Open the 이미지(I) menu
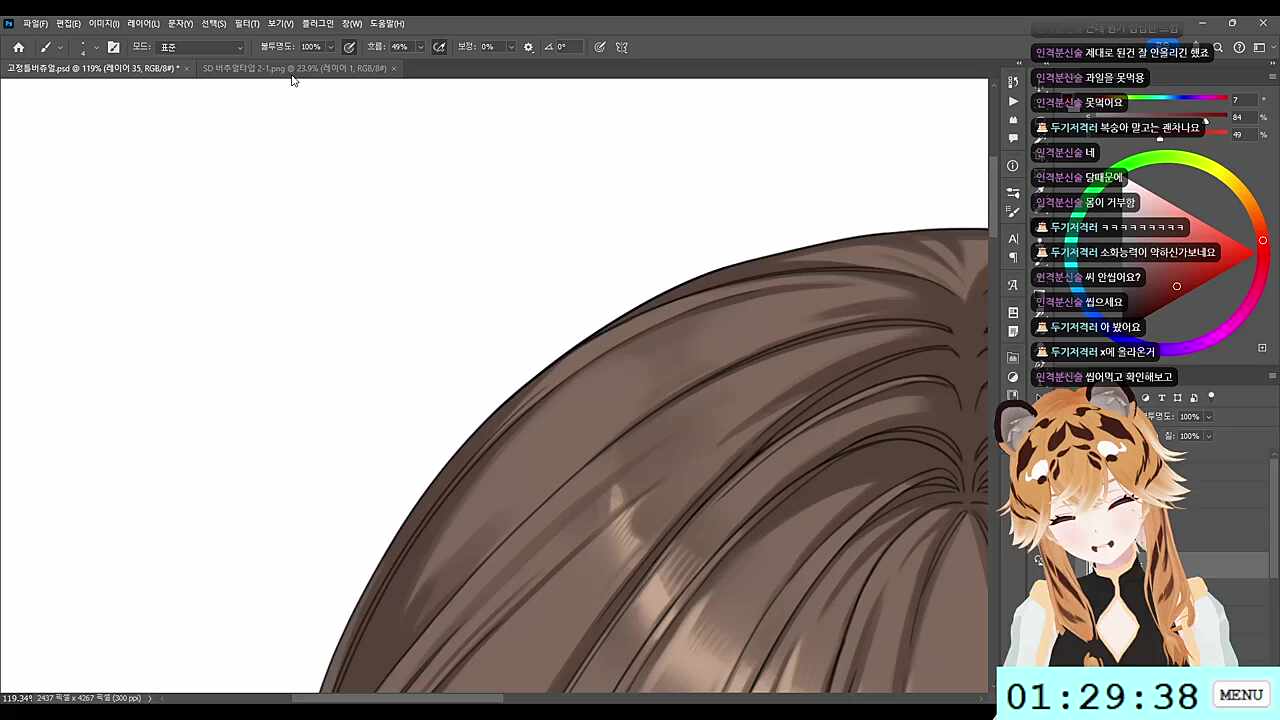The width and height of the screenshot is (1280, 720). [x=104, y=23]
